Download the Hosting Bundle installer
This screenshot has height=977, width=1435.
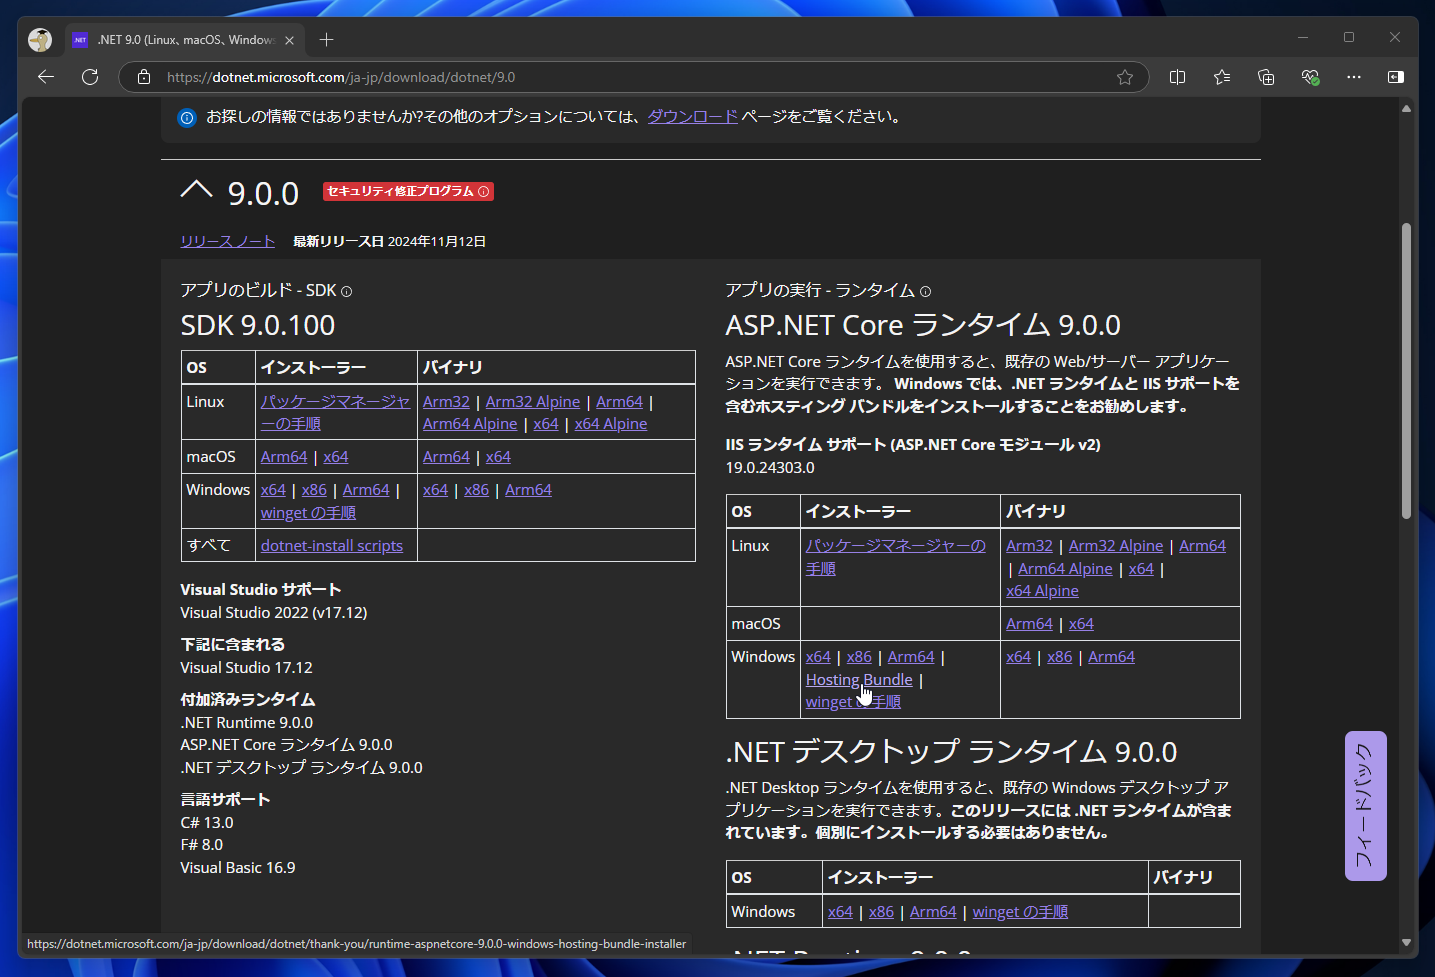[x=858, y=680]
